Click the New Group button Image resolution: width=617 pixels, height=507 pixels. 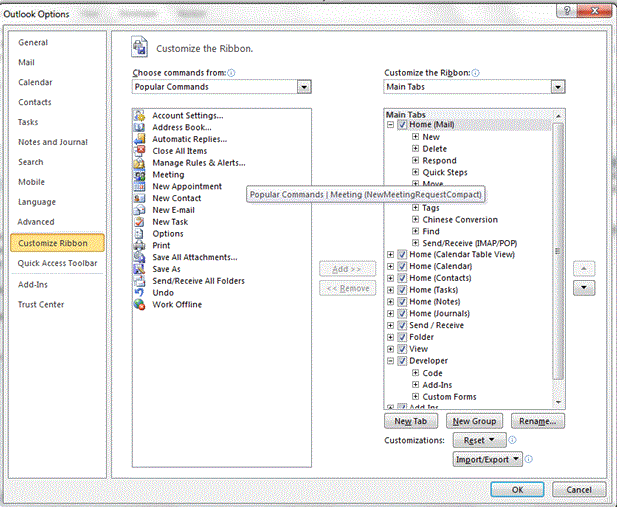click(x=474, y=421)
